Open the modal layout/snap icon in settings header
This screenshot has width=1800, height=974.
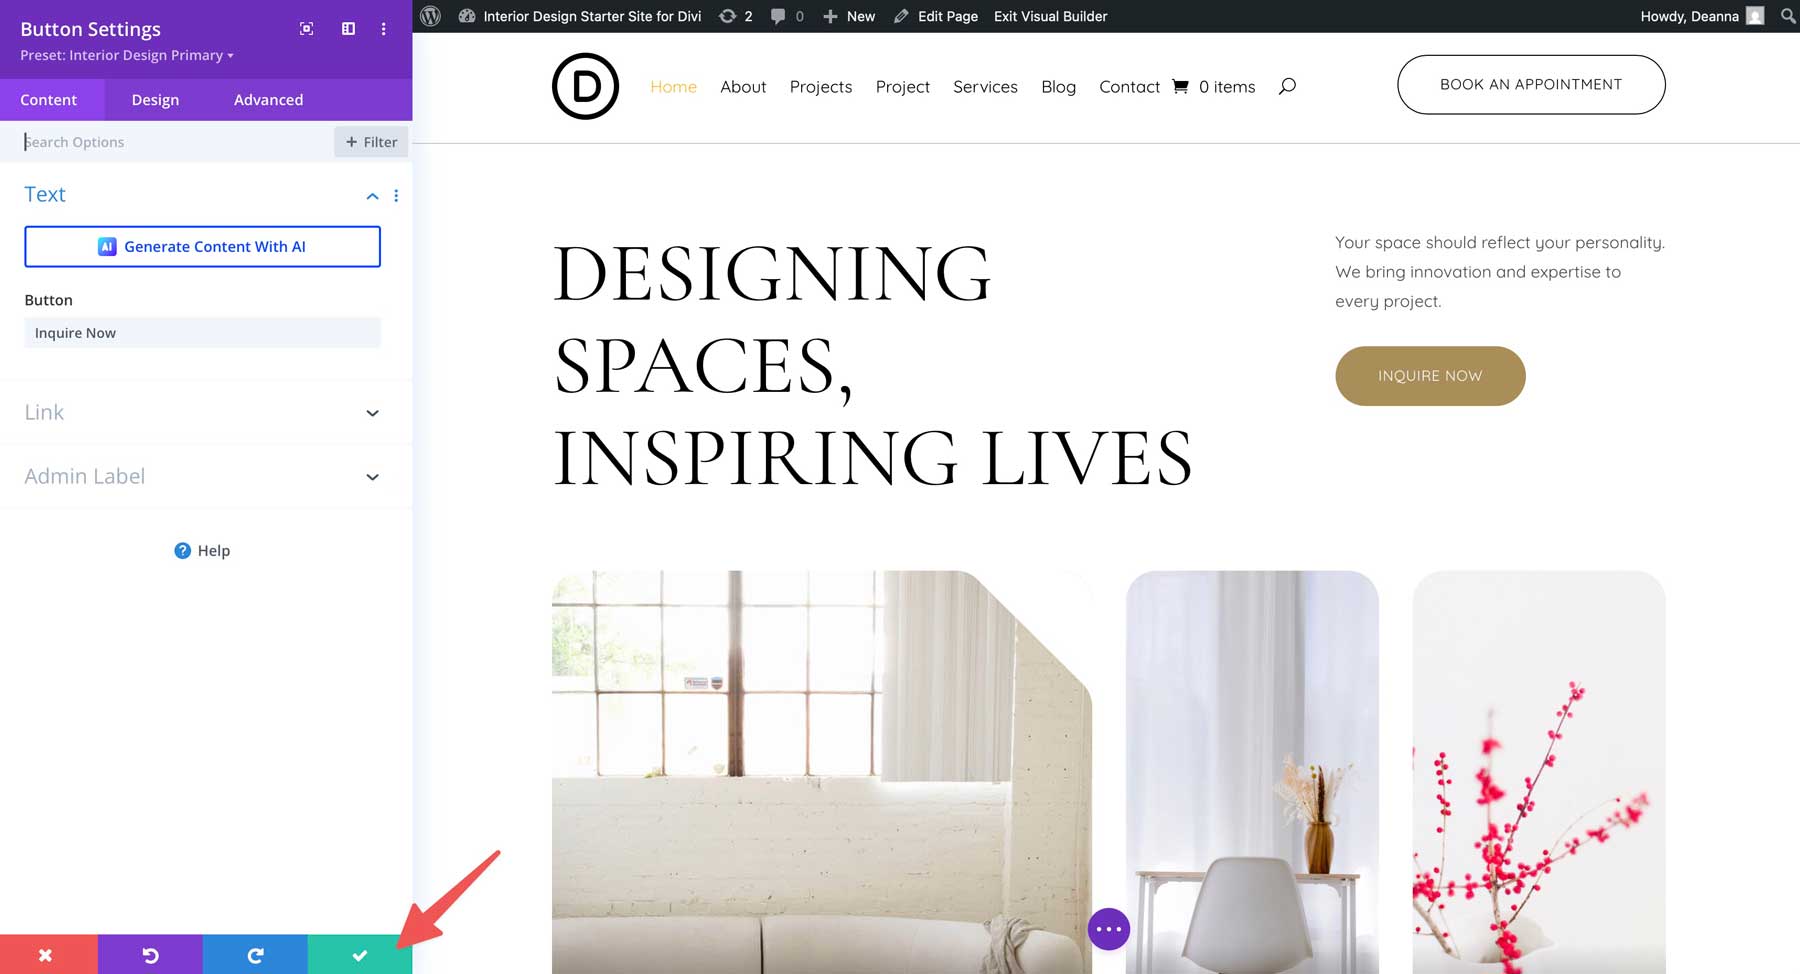pos(347,29)
